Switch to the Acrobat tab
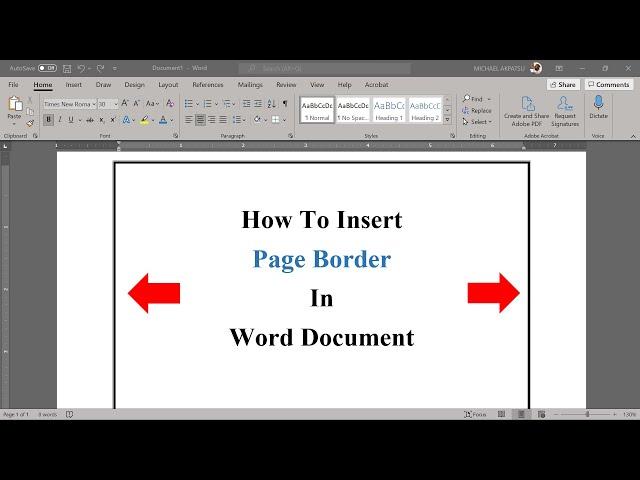Screen dimensions: 640x480 pyautogui.click(x=376, y=84)
